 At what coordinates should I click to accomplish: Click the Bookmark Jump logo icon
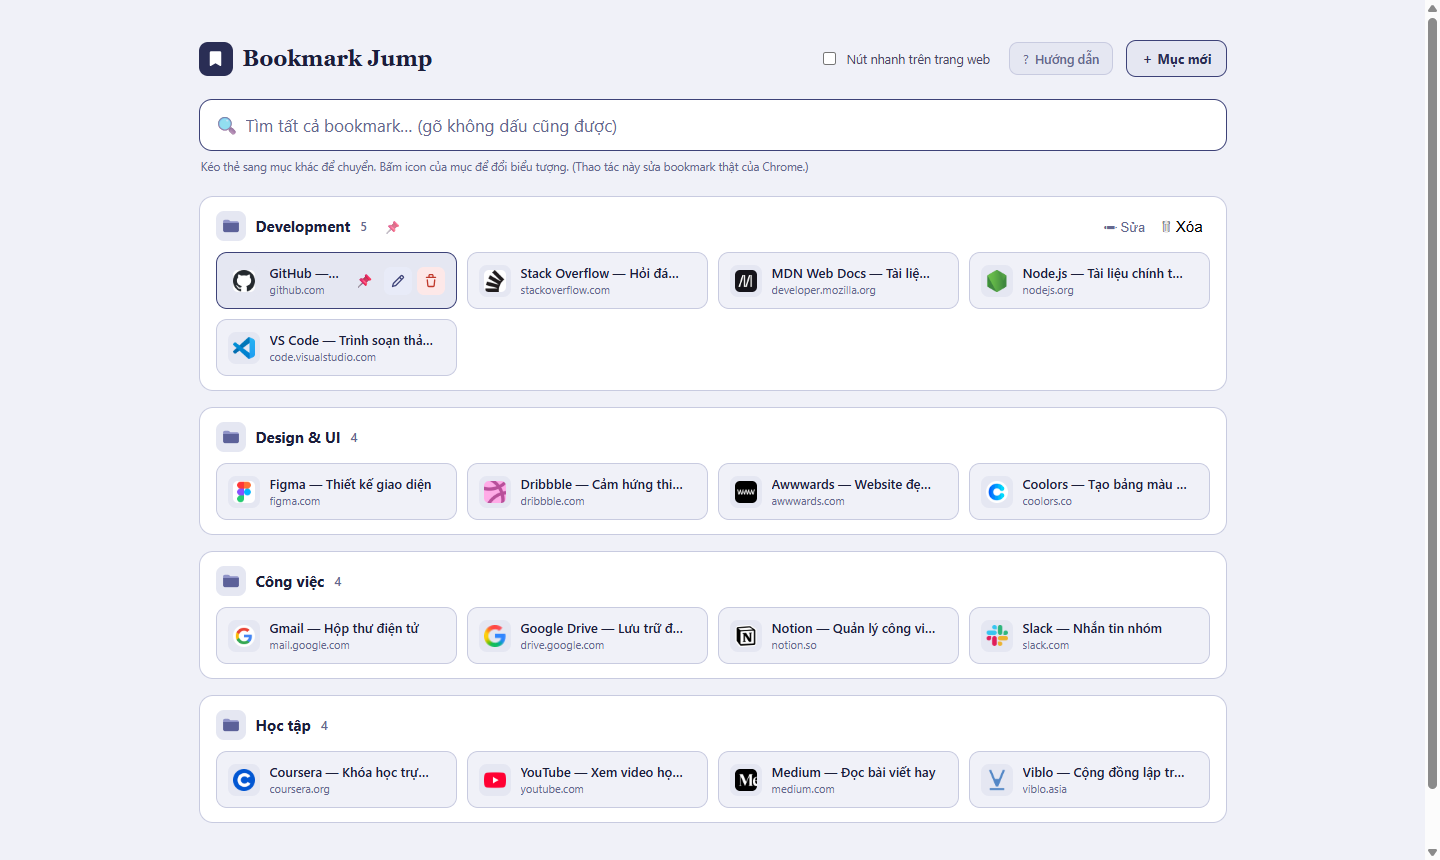click(x=216, y=59)
